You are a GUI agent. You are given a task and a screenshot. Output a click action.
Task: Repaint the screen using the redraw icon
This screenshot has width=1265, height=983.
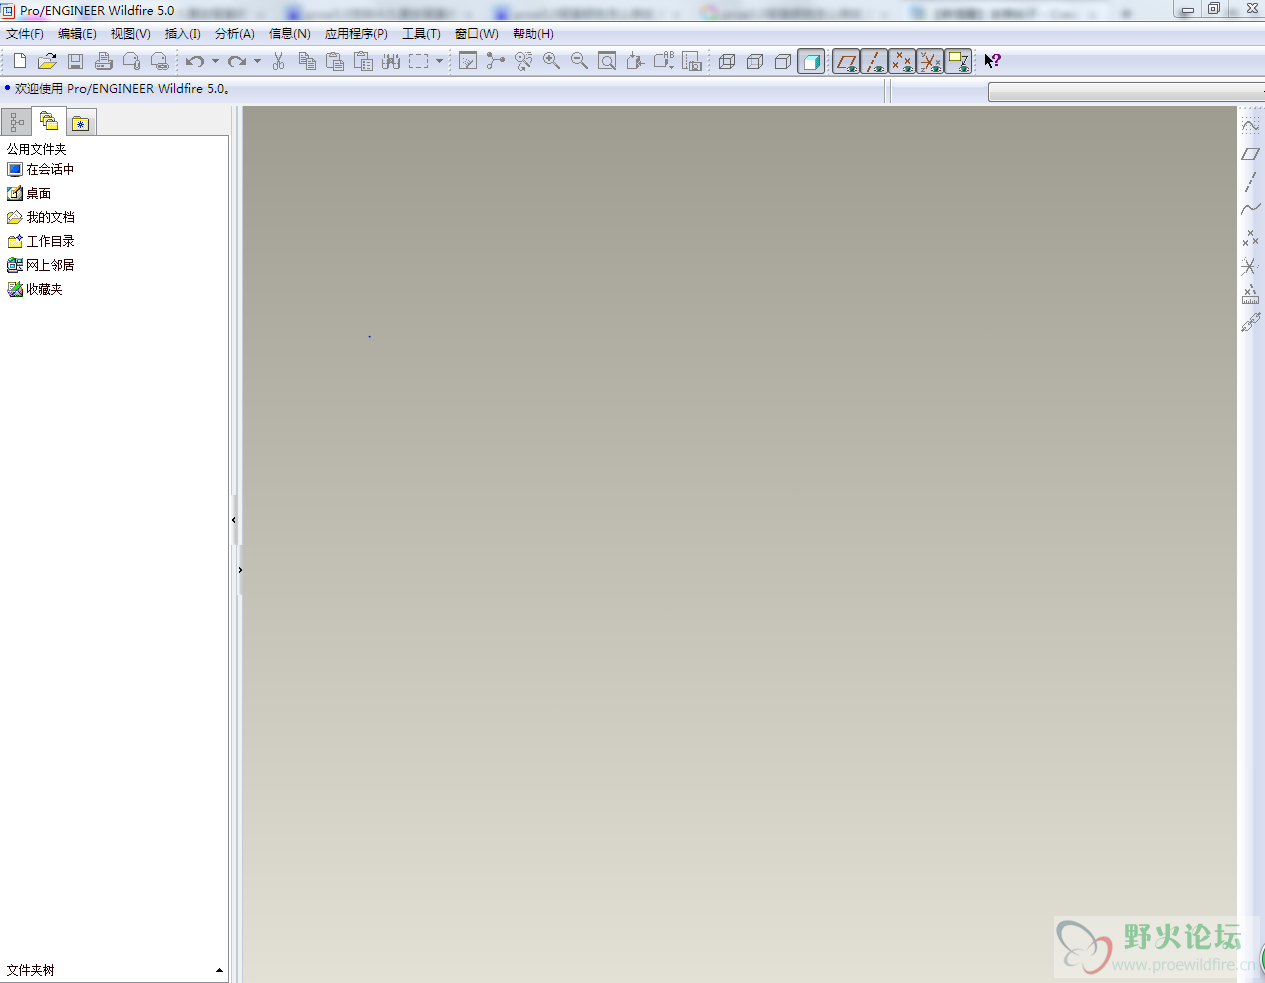click(467, 61)
